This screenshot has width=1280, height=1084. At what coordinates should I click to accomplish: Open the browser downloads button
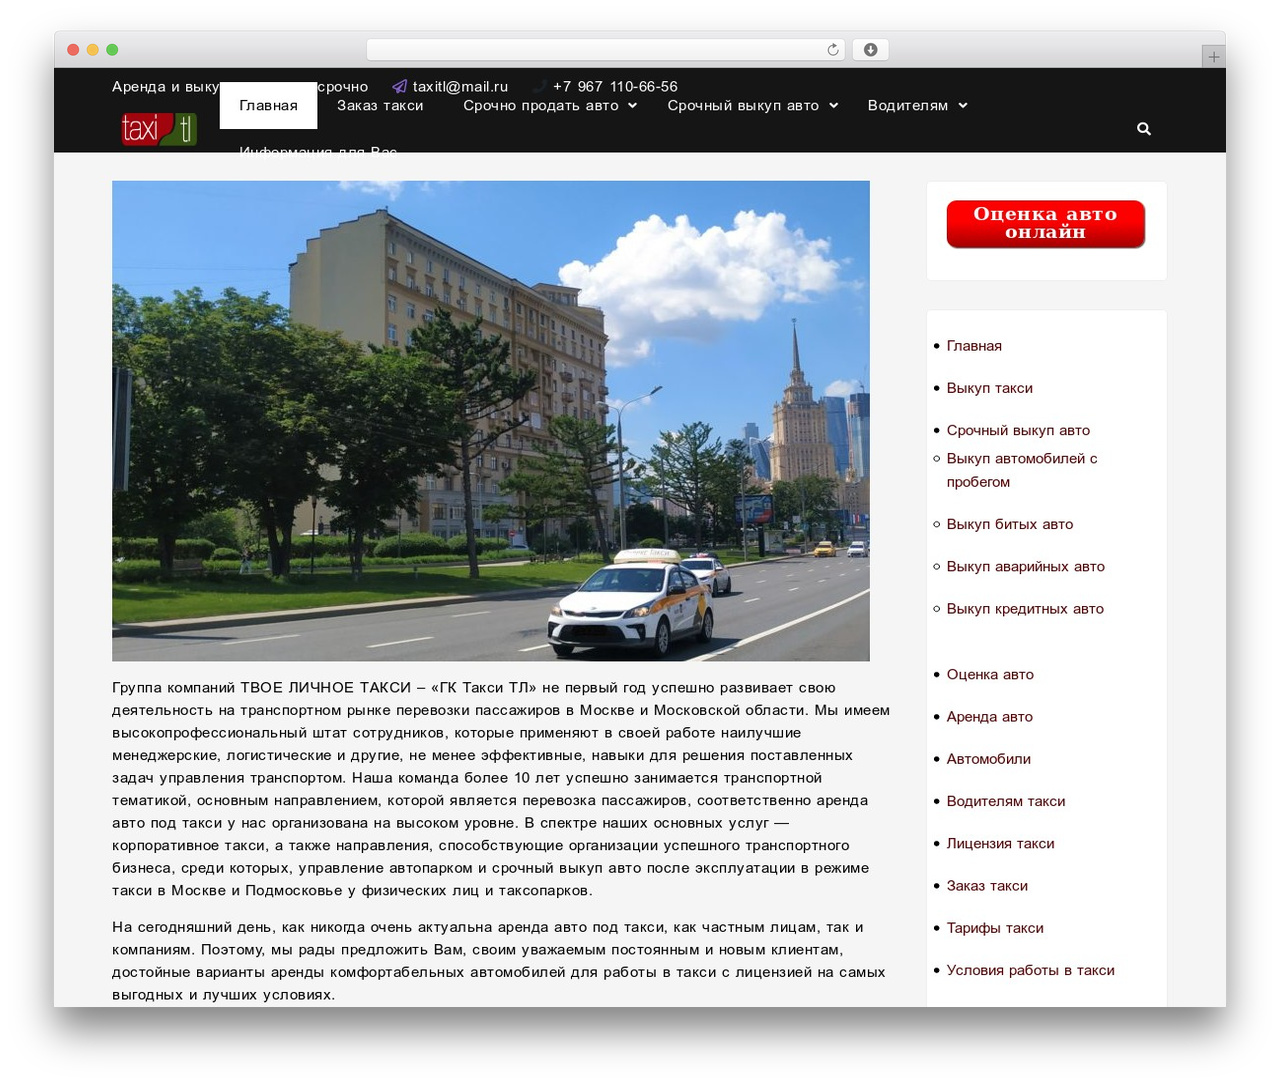pos(871,50)
